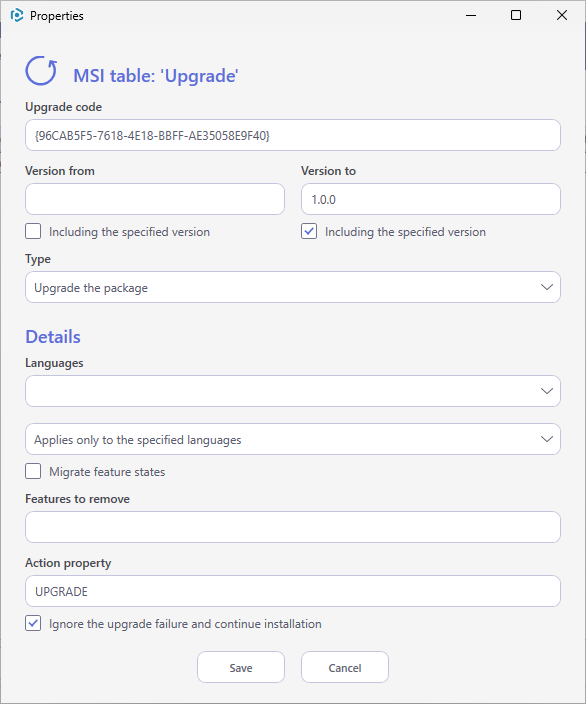Image resolution: width=586 pixels, height=704 pixels.
Task: Maximize the Properties window
Action: pyautogui.click(x=516, y=16)
